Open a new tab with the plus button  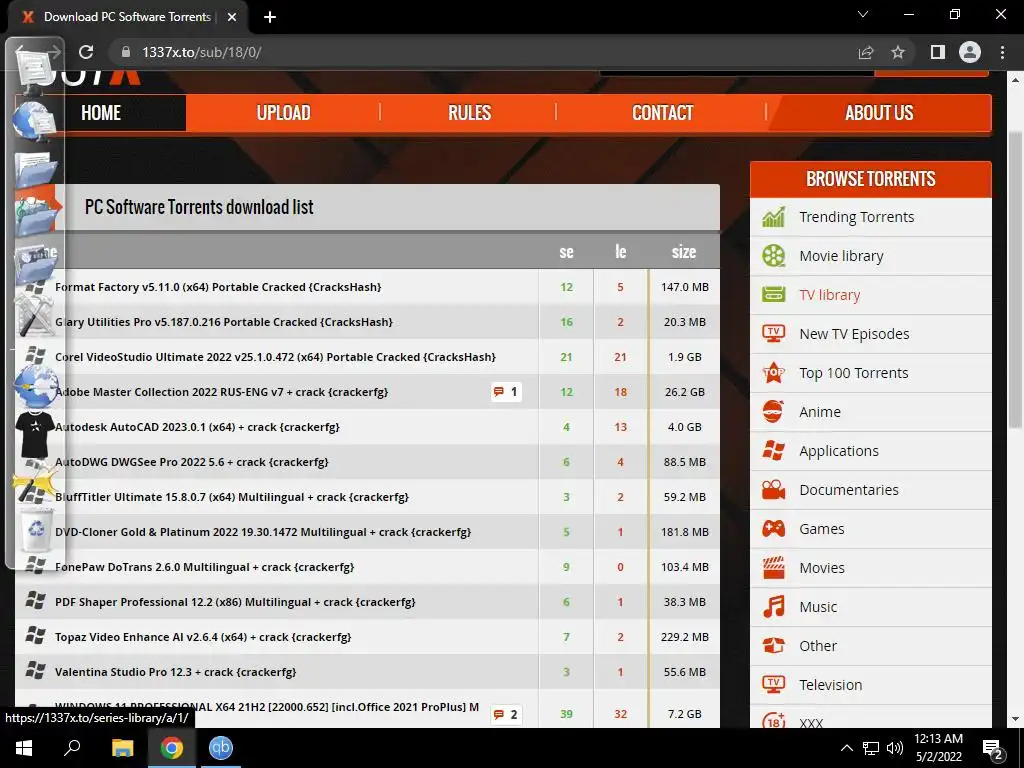(270, 17)
